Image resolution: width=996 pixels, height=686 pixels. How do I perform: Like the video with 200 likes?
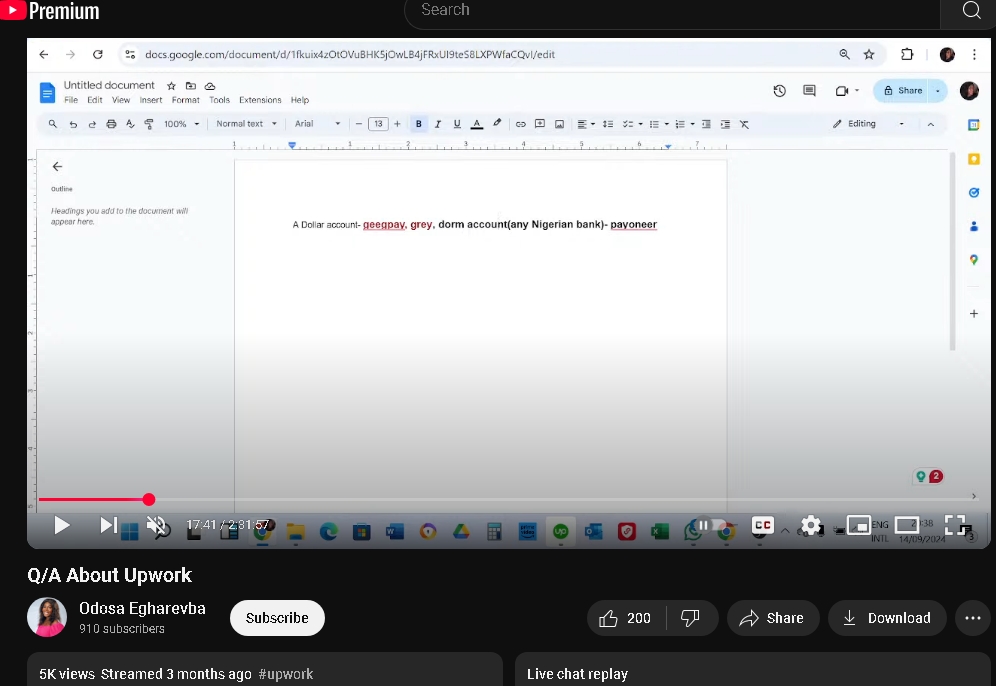click(x=626, y=618)
